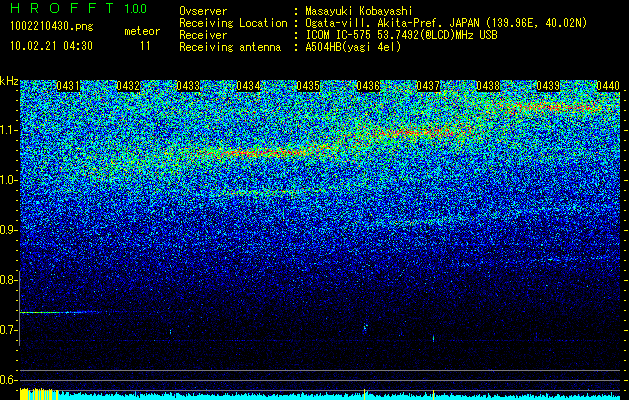Click the kHz axis unit label
This screenshot has width=629, height=400.
point(9,81)
